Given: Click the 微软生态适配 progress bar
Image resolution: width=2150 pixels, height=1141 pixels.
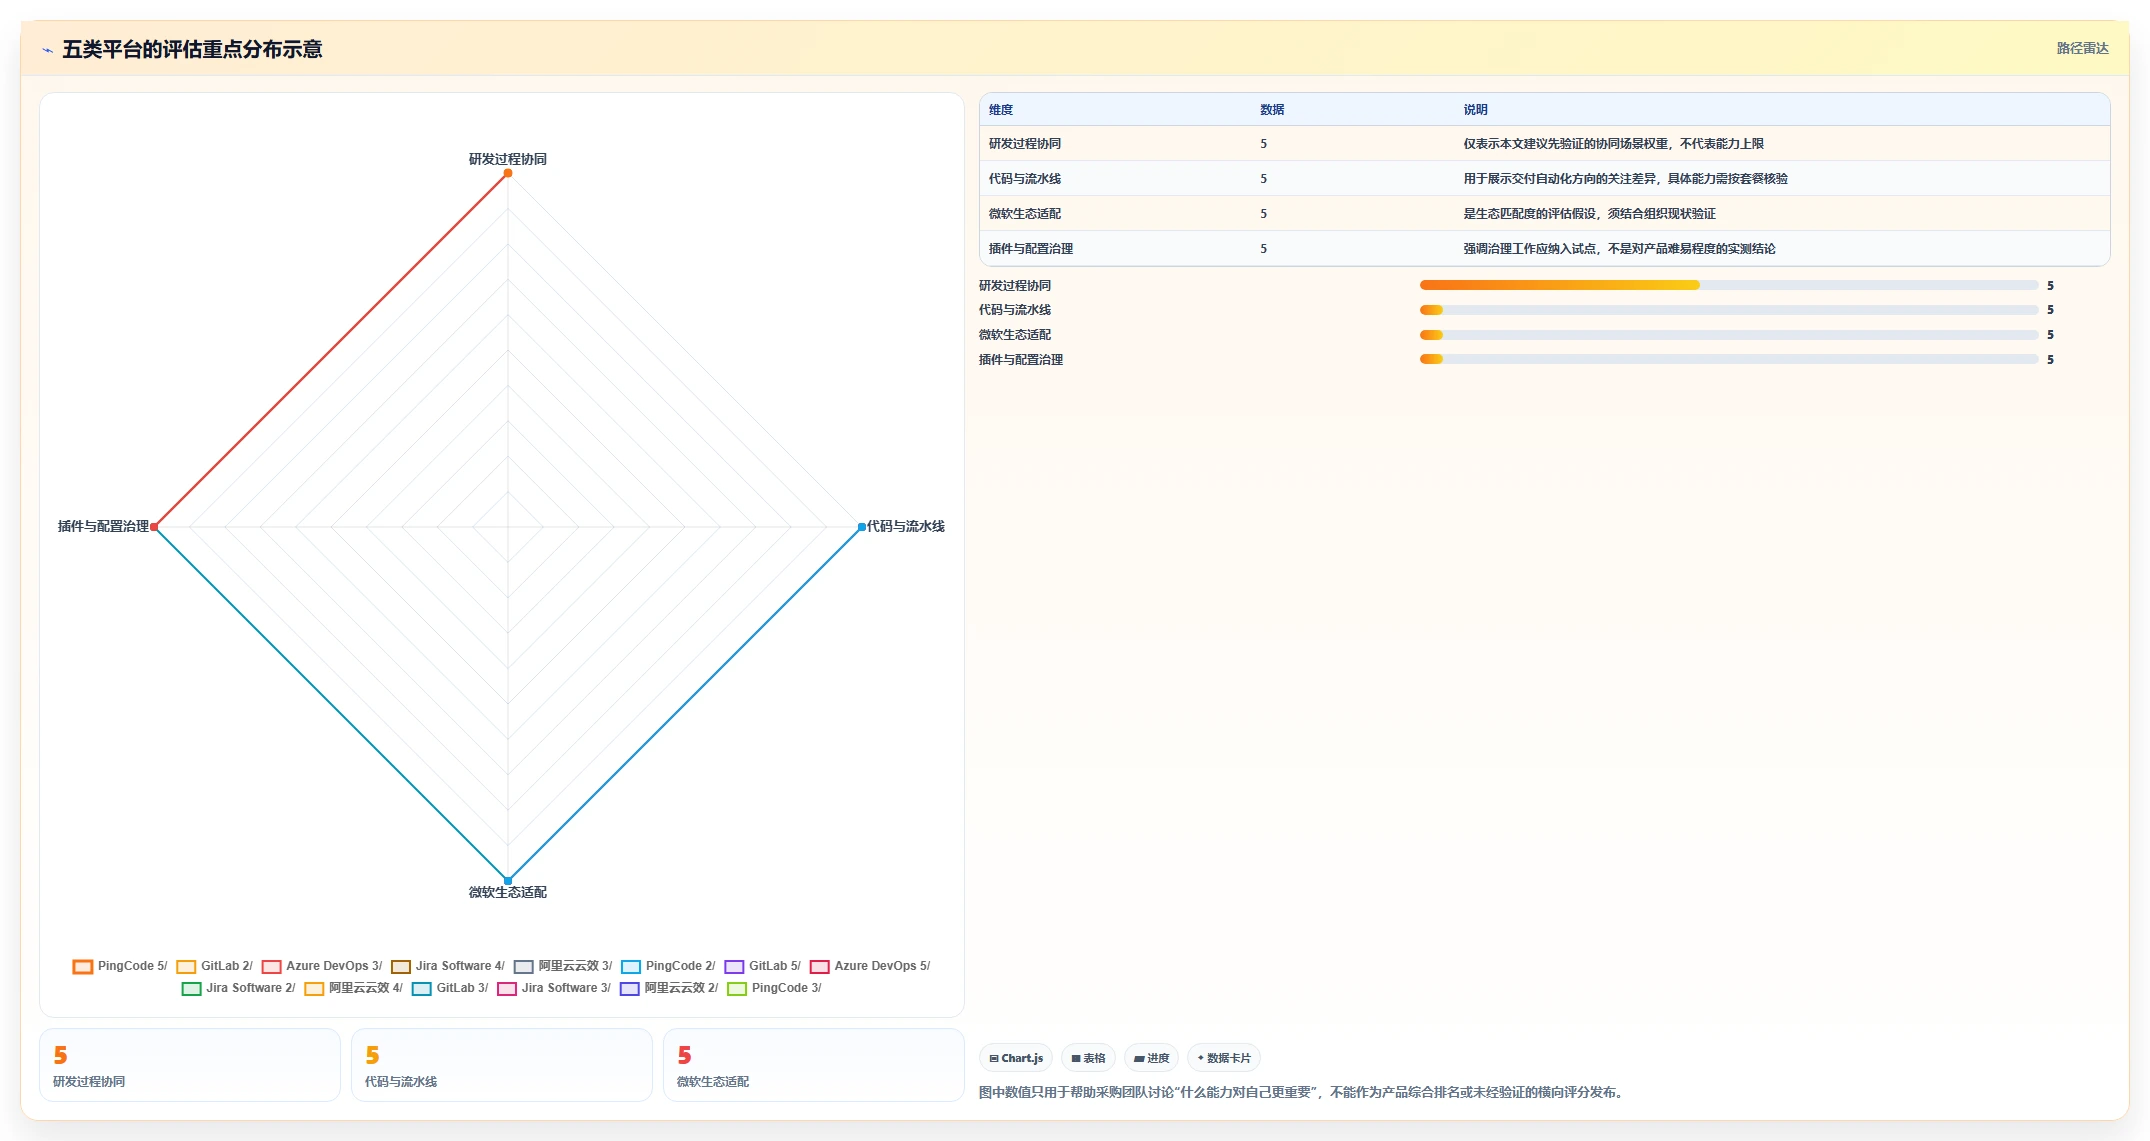Looking at the screenshot, I should pos(1729,335).
